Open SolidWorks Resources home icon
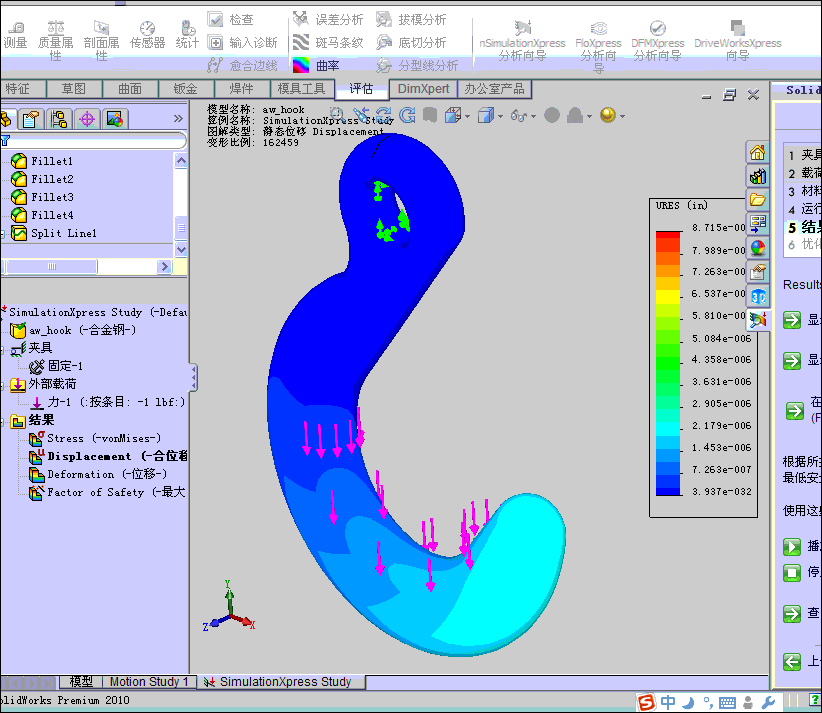 (758, 153)
